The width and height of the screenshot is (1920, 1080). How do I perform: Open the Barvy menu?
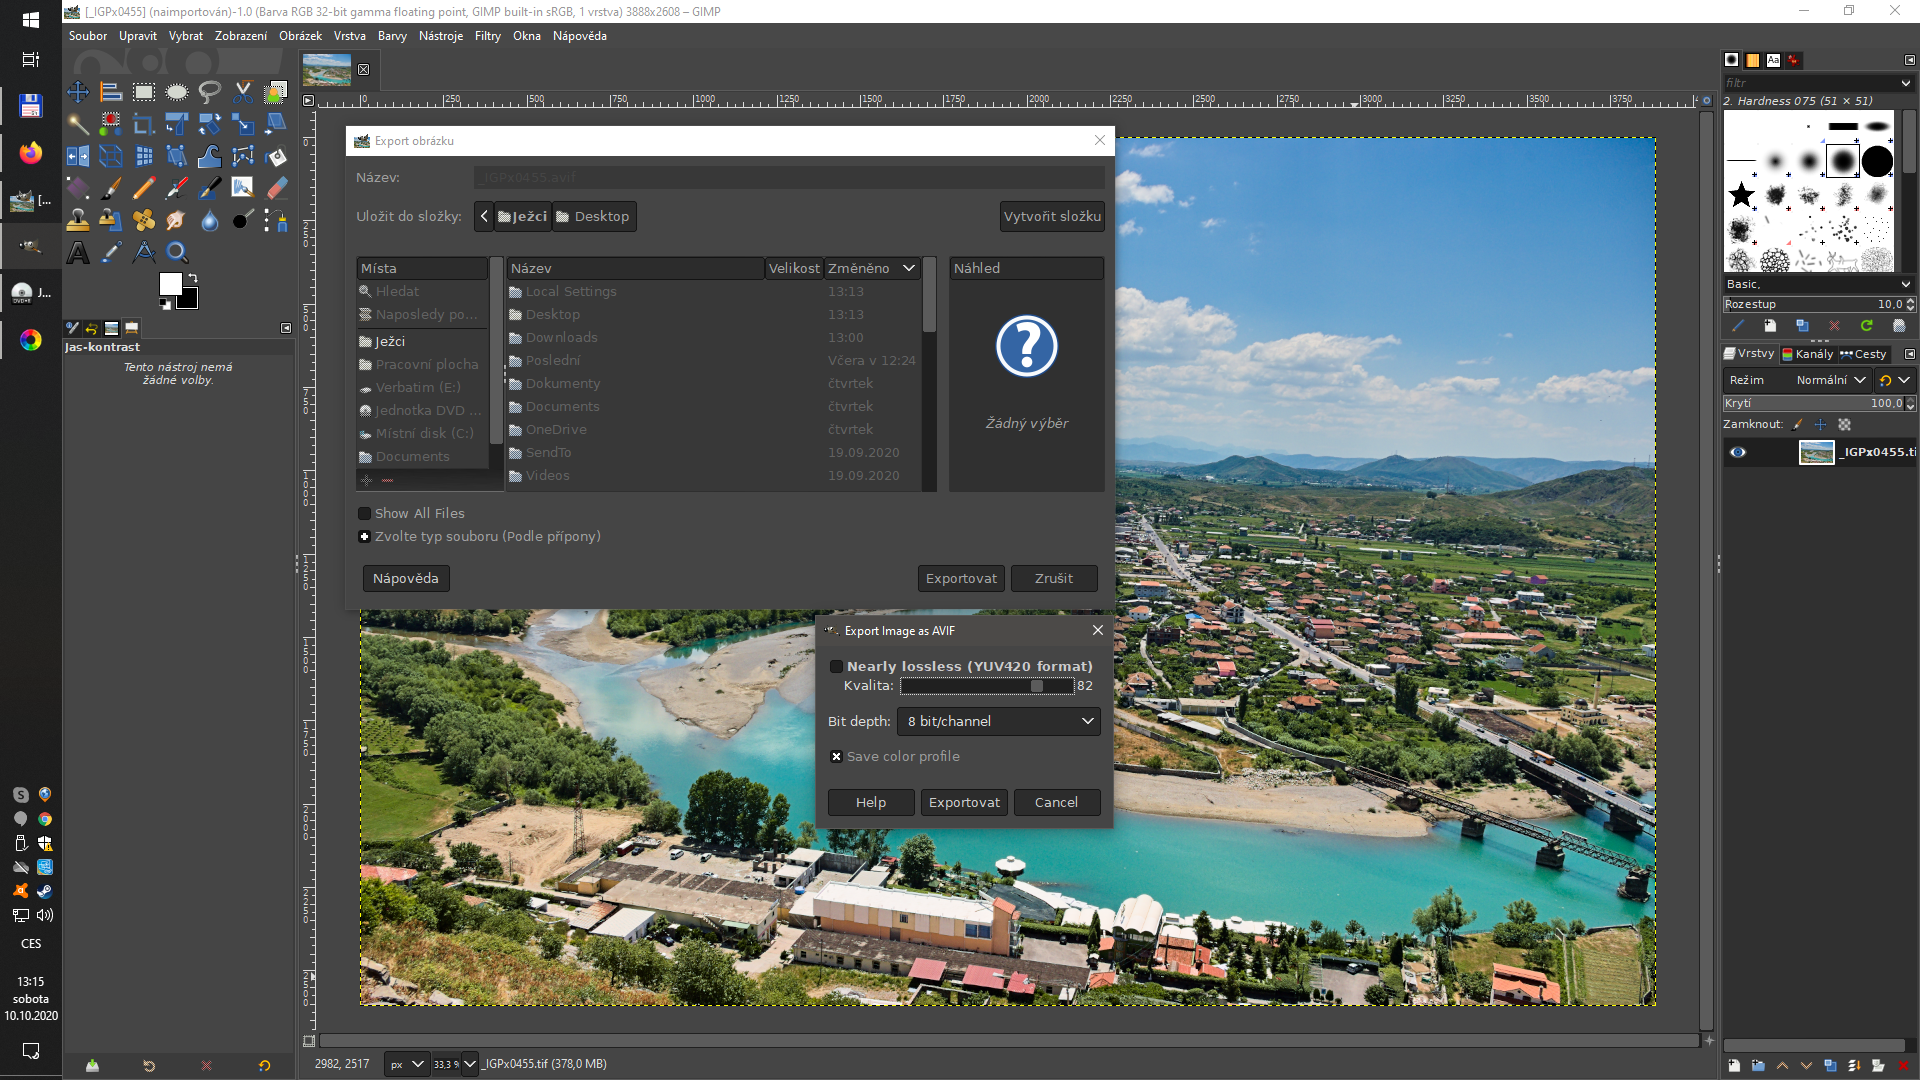392,36
